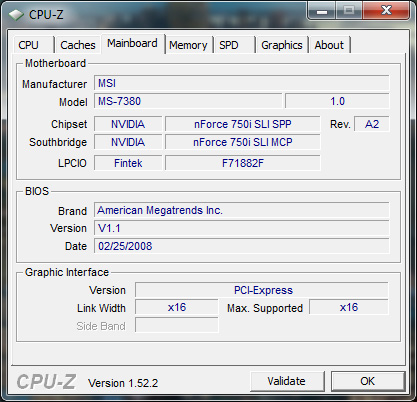
Task: Click the Mainboard tab
Action: (x=132, y=43)
